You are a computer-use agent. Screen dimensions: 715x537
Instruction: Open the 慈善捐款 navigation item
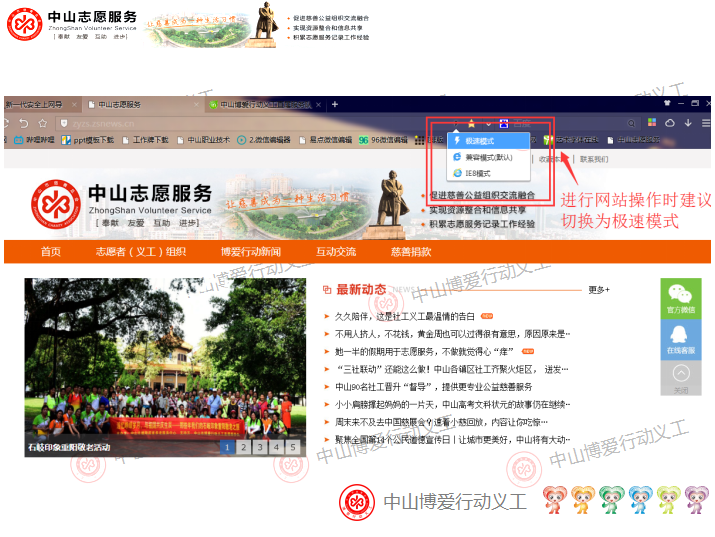point(411,252)
